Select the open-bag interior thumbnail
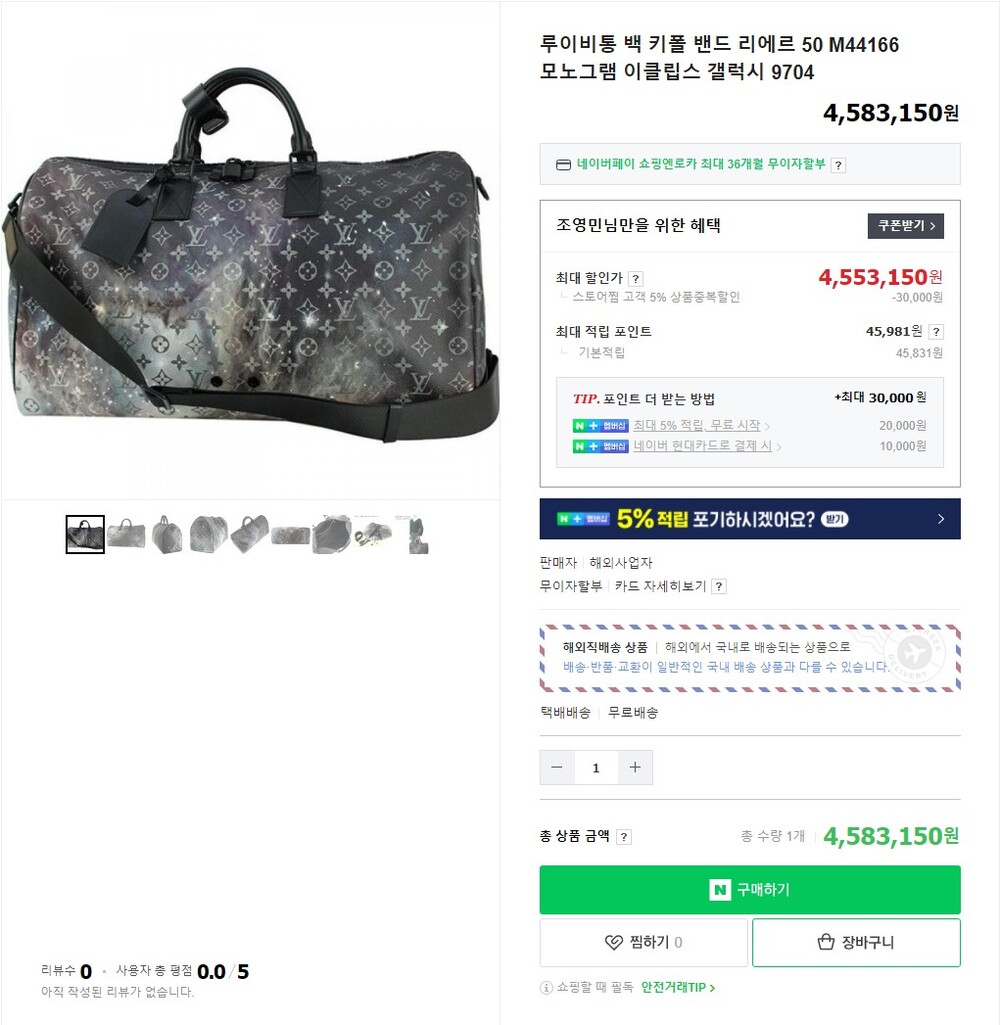This screenshot has width=1000, height=1025. [331, 534]
